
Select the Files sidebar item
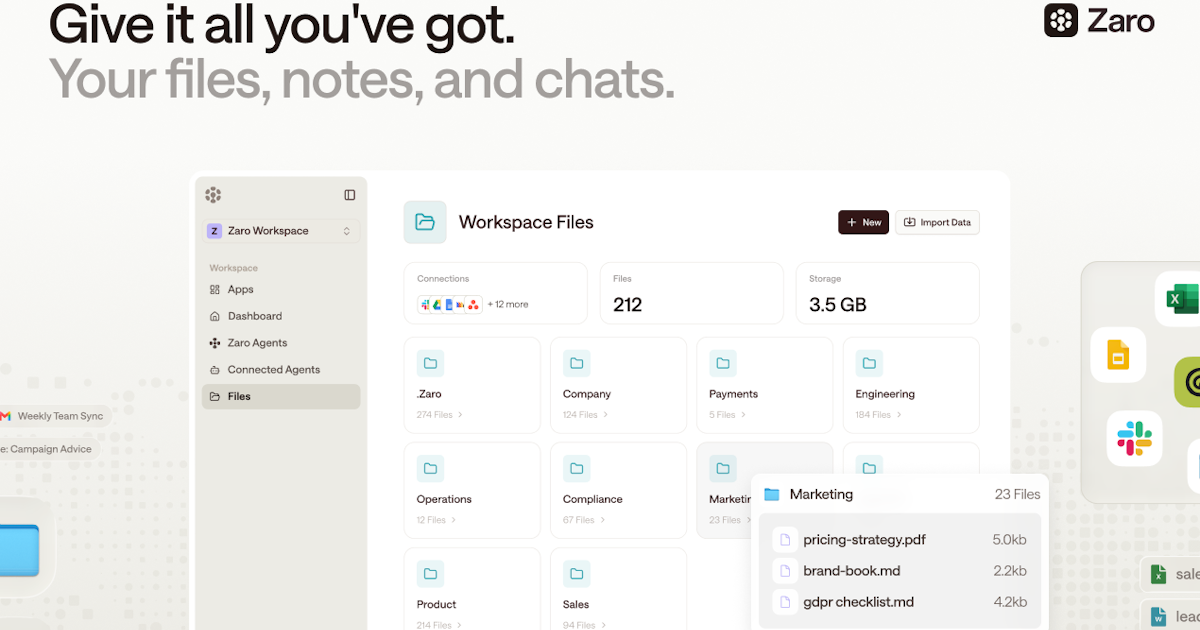point(281,397)
